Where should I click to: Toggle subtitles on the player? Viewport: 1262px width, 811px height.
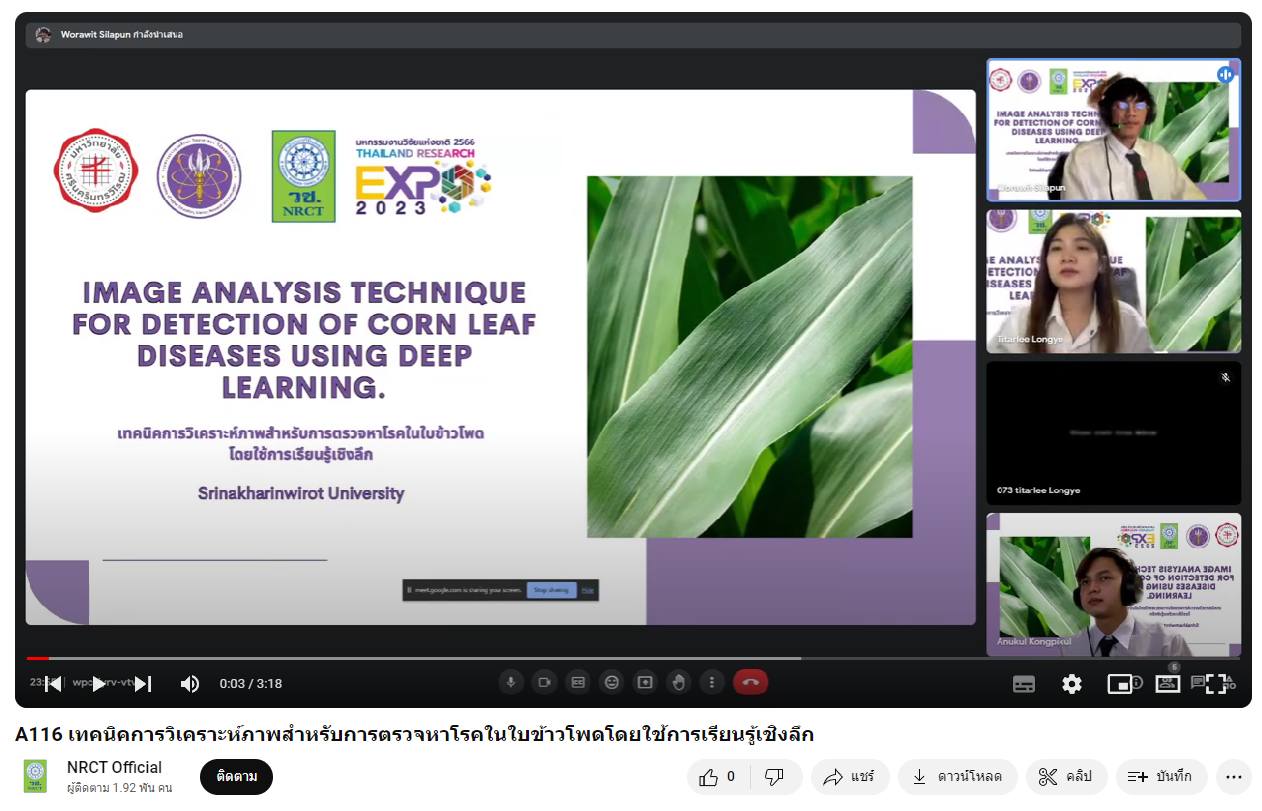tap(1023, 684)
